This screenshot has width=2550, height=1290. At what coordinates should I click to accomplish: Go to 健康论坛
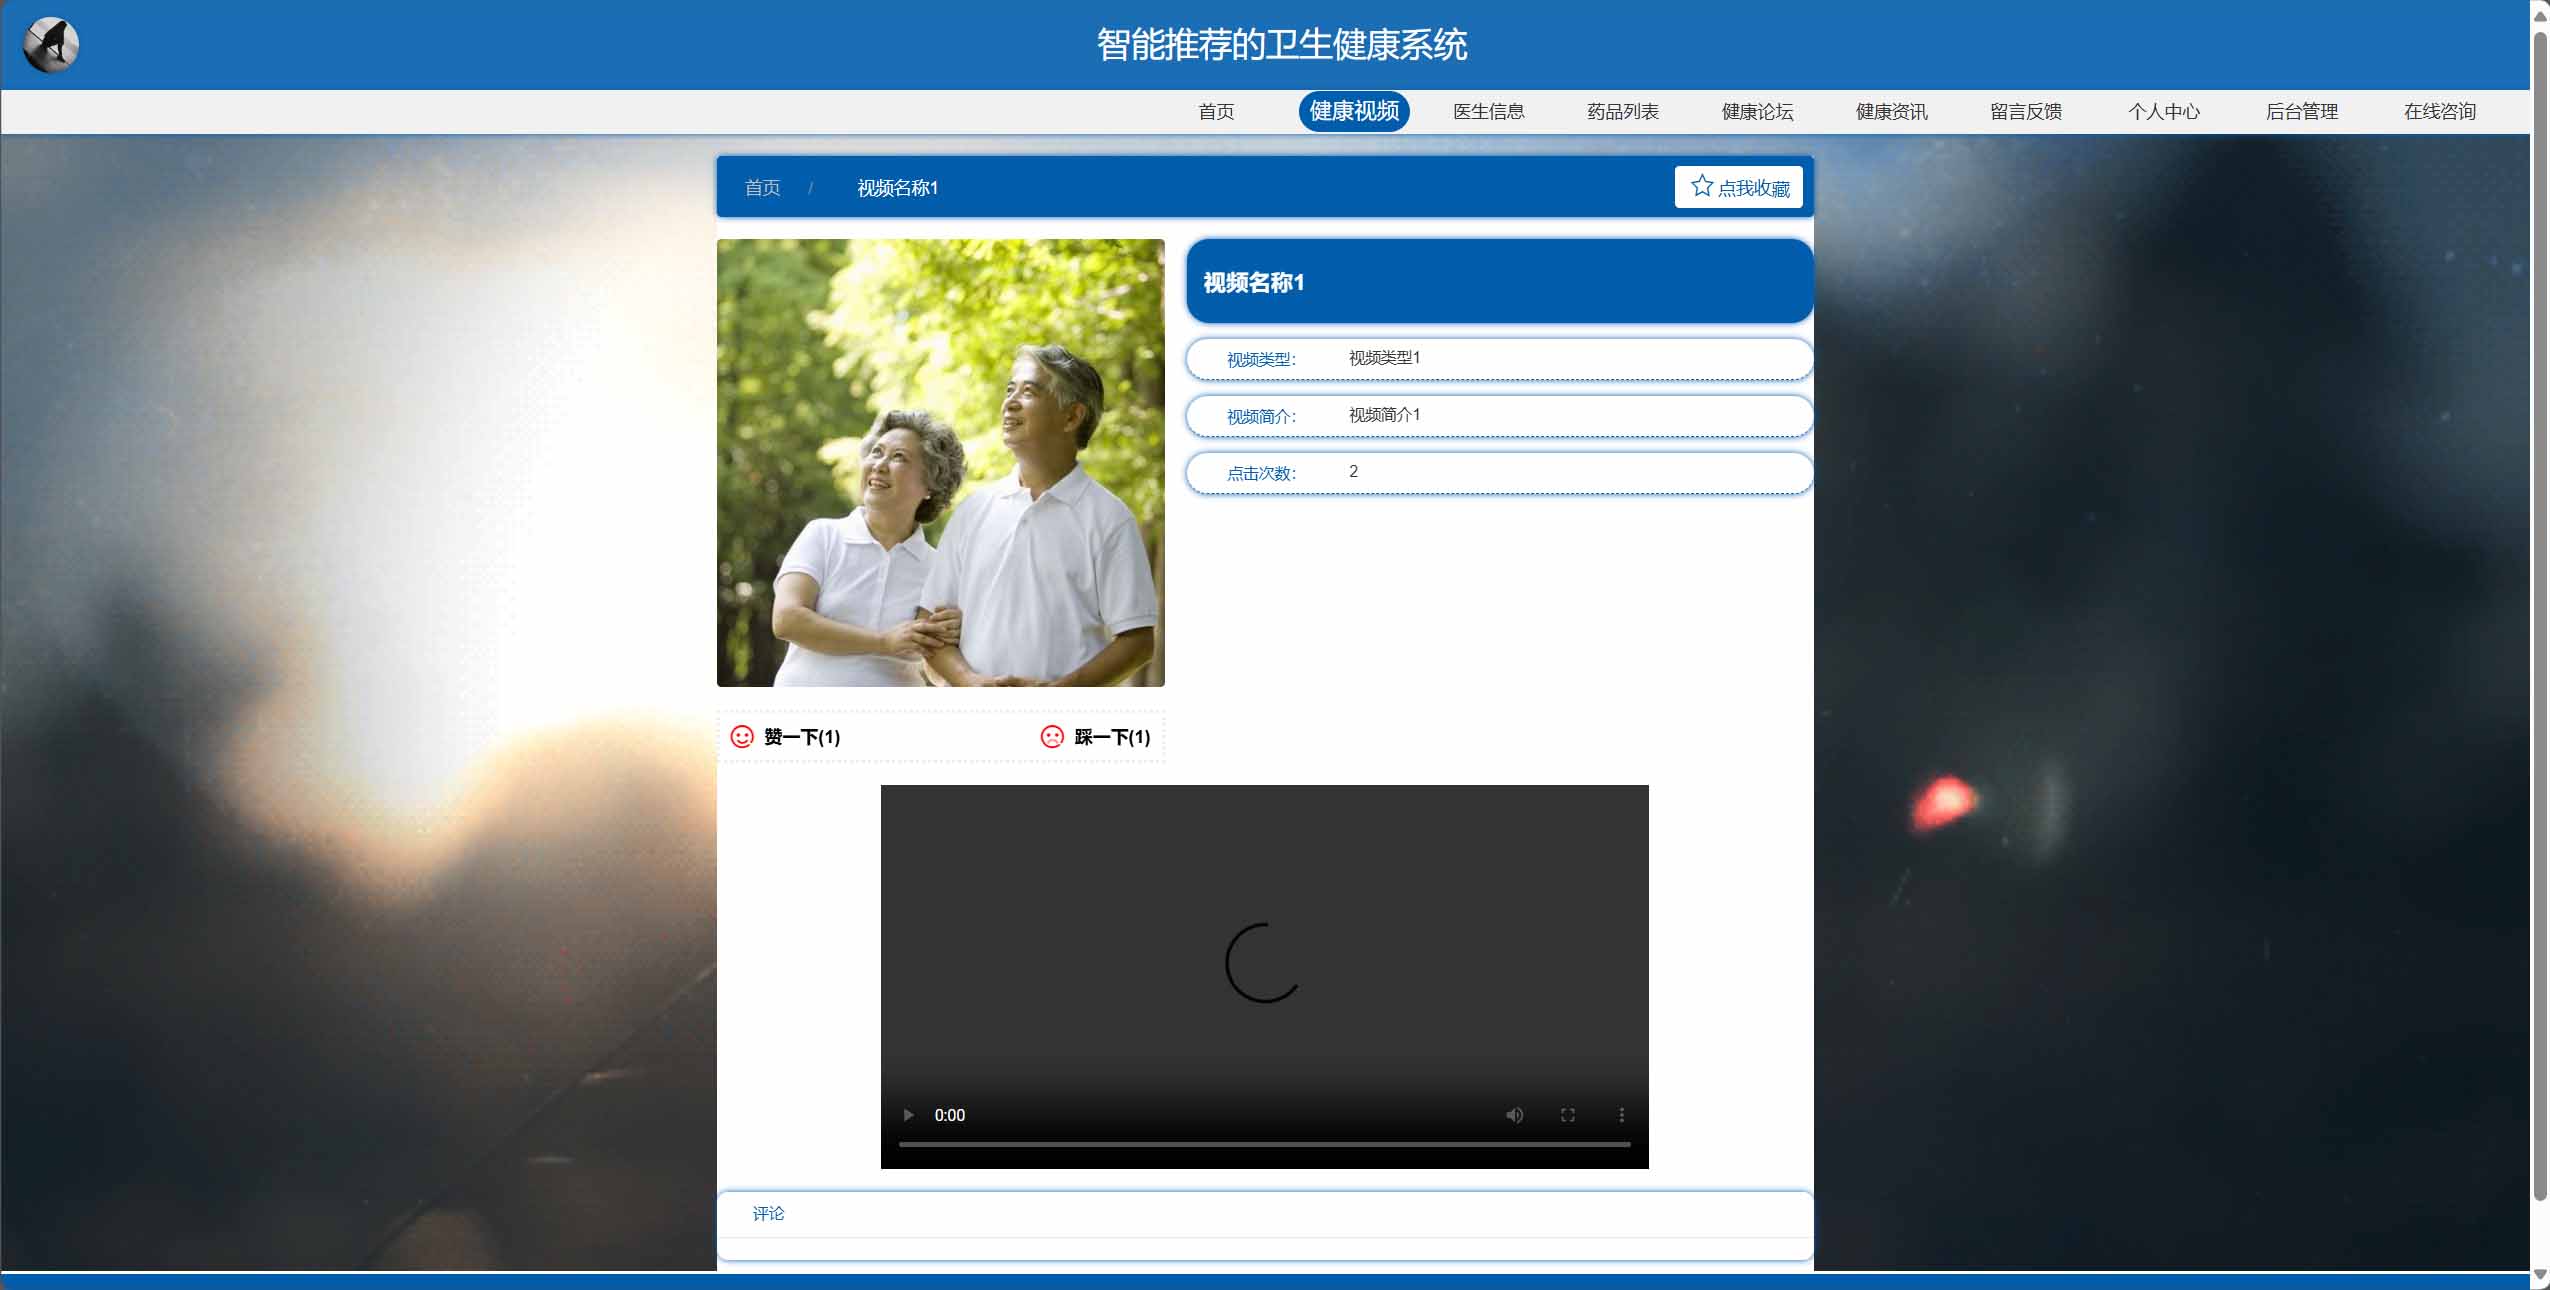click(x=1757, y=112)
